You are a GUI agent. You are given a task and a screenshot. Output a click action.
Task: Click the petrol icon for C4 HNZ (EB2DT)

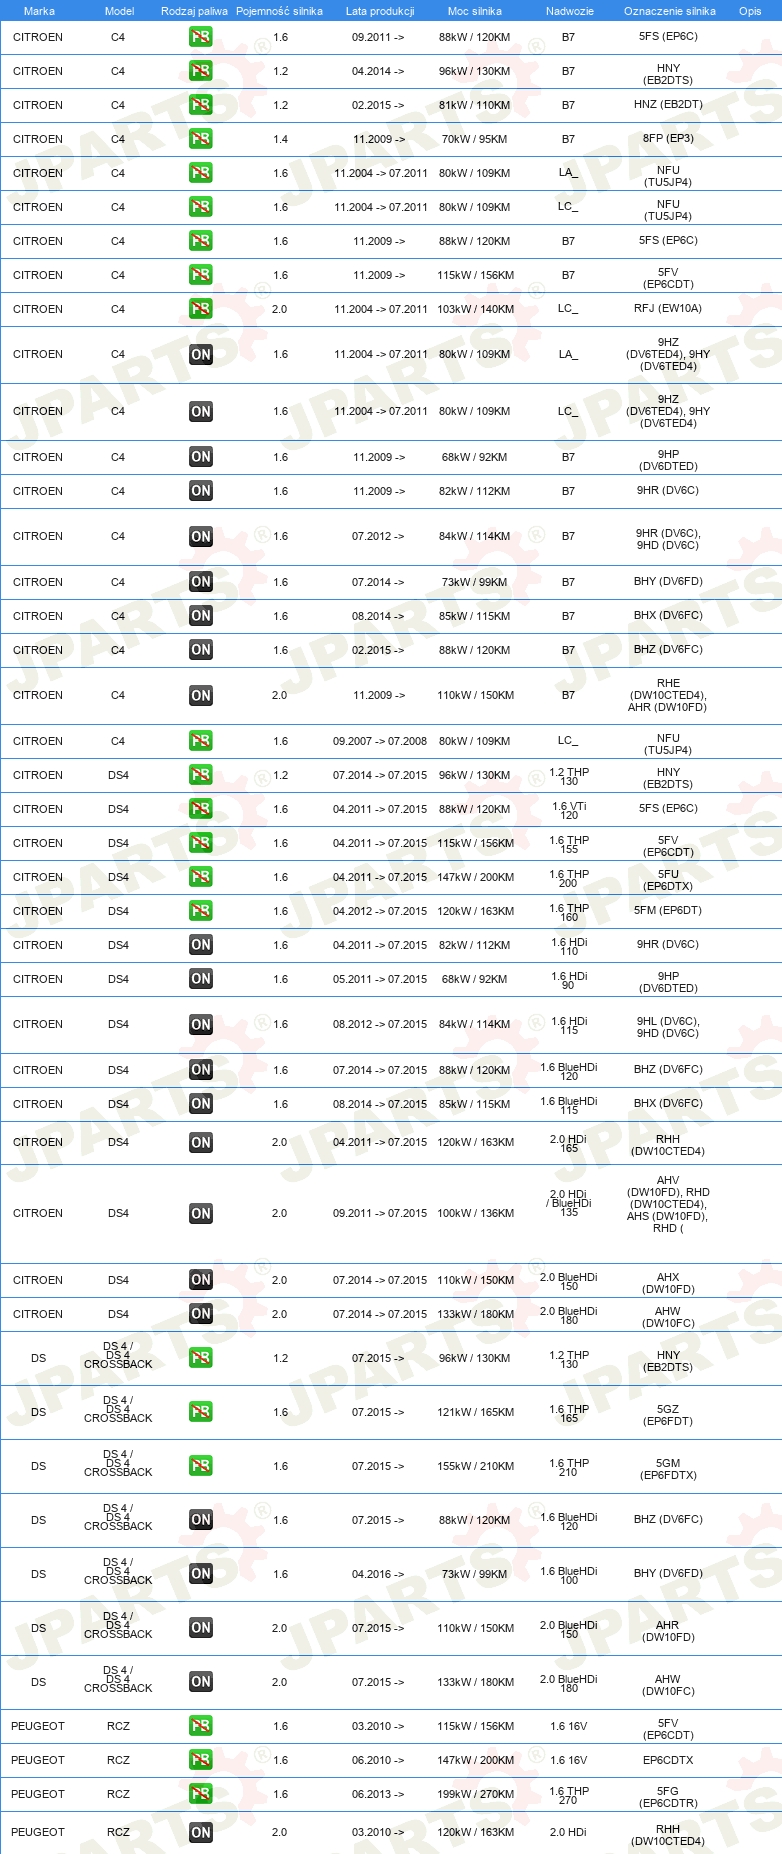point(201,105)
